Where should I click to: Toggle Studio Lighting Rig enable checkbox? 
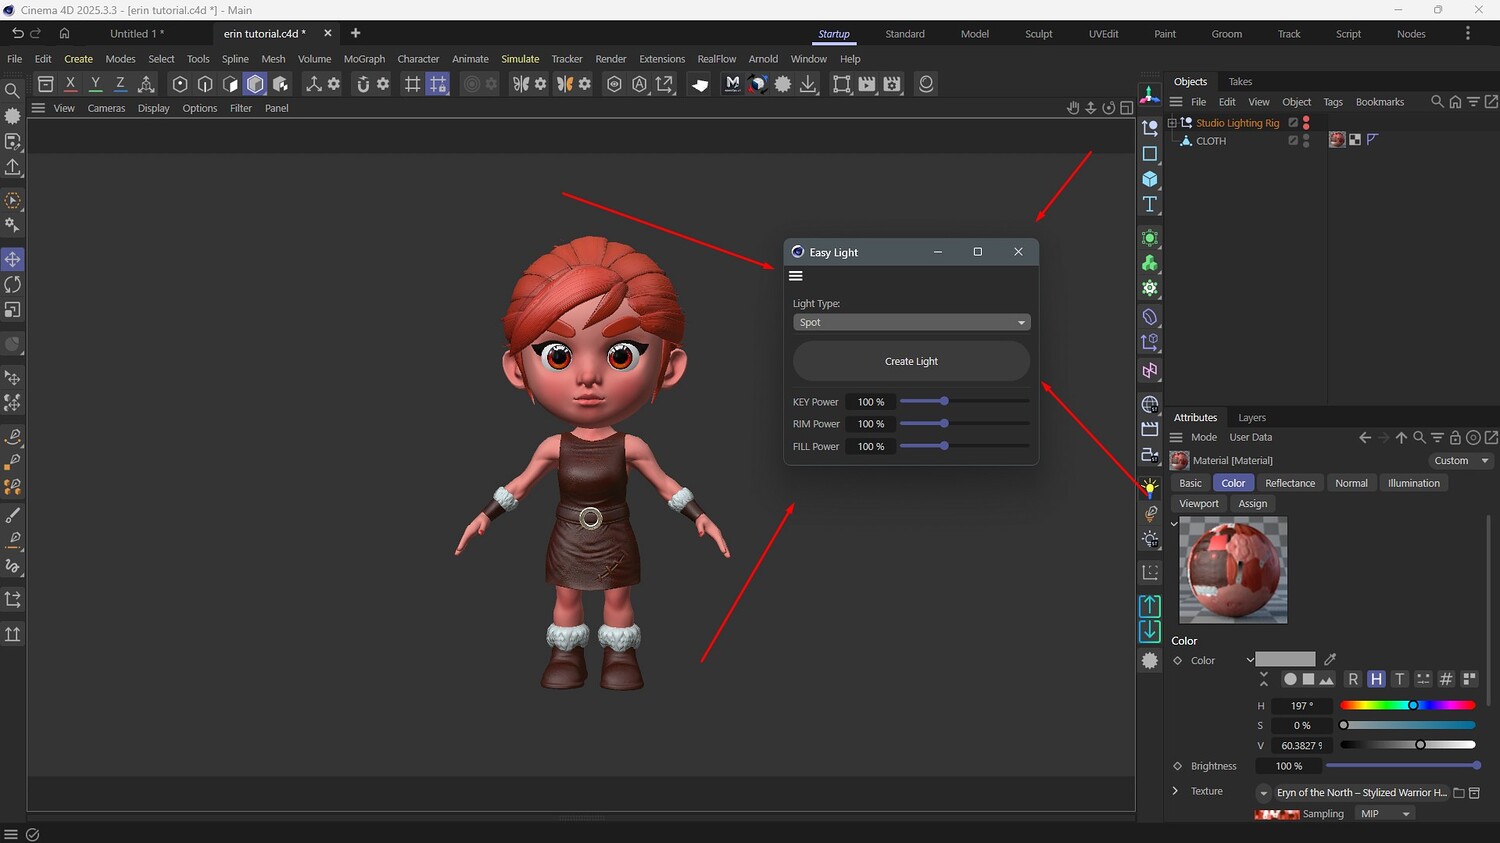coord(1293,123)
